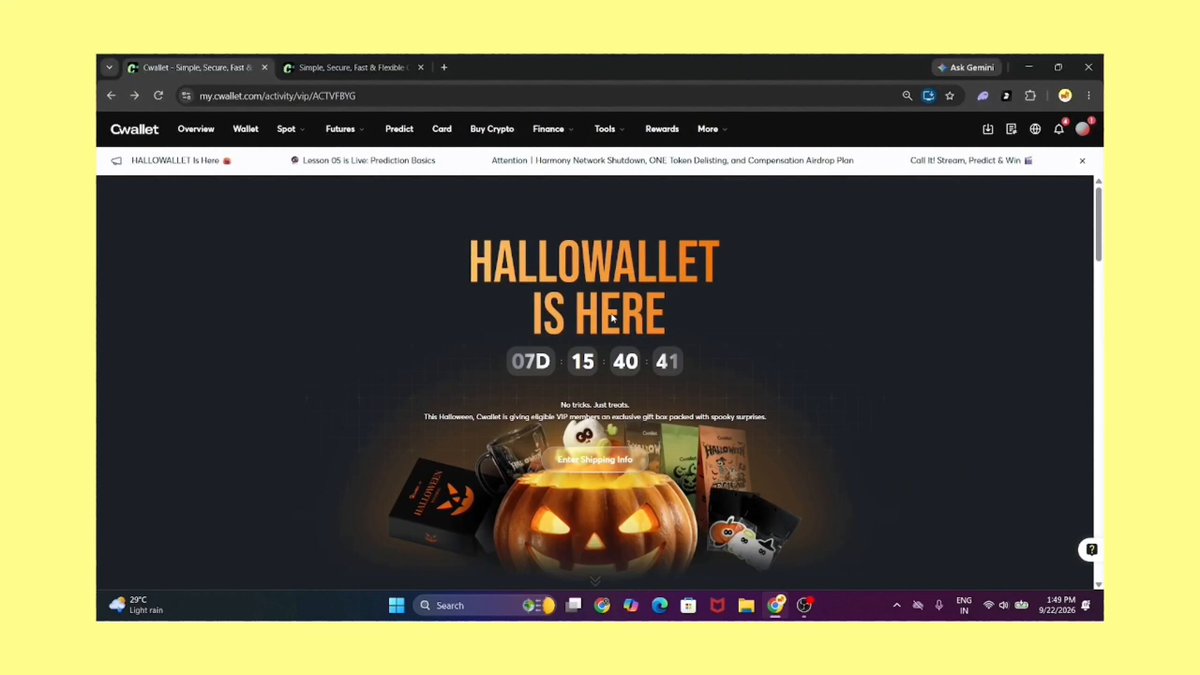
Task: Open File Explorer from the taskbar
Action: pyautogui.click(x=746, y=605)
